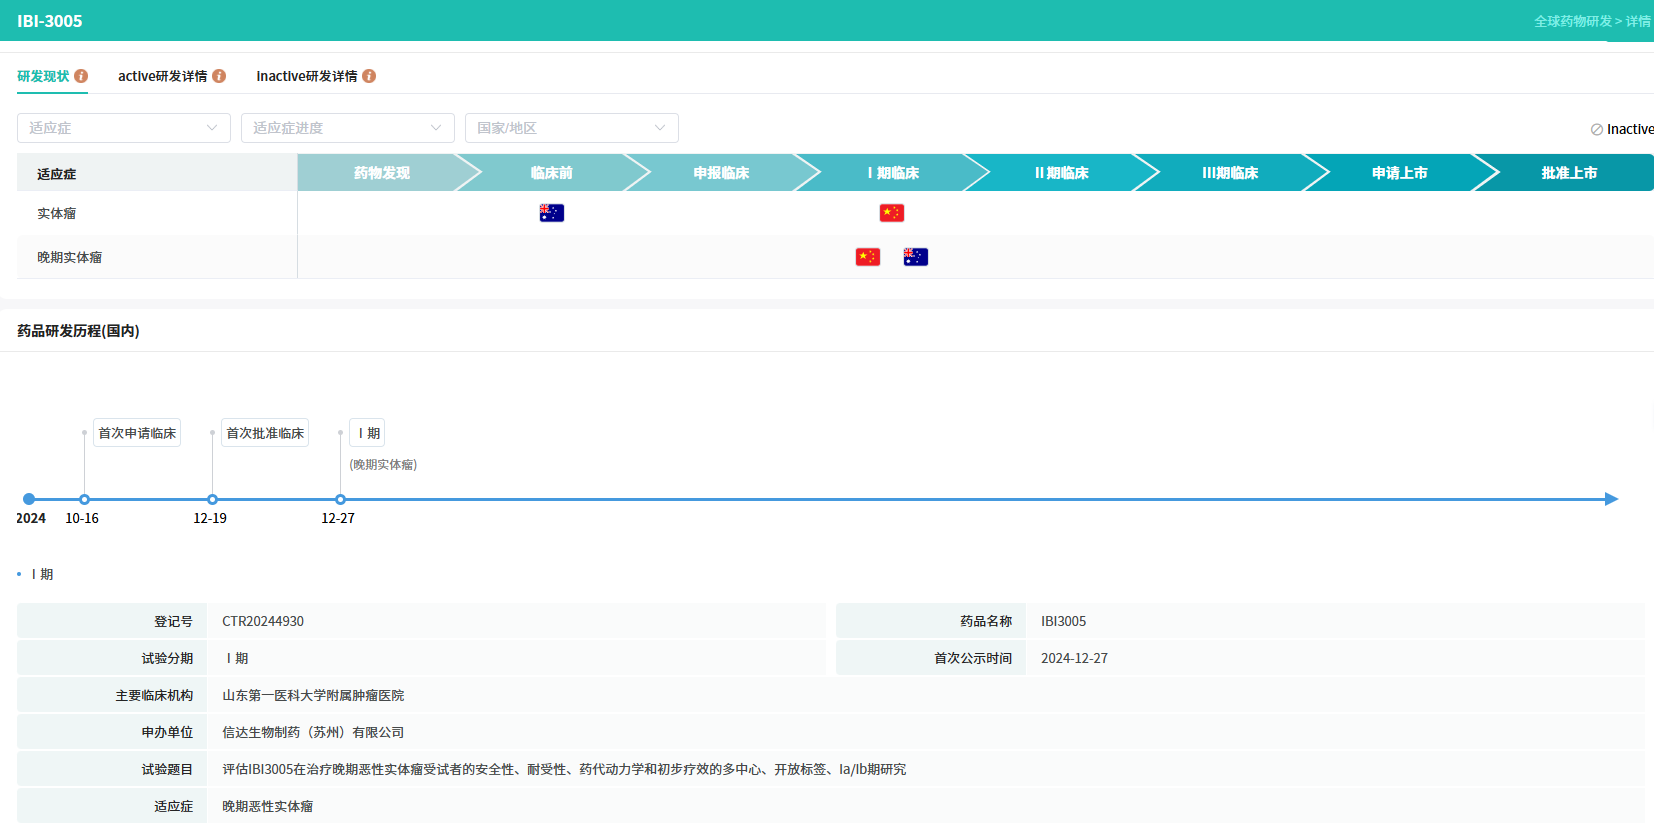The image size is (1654, 830).
Task: Click timeline marker at 10-16
Action: pyautogui.click(x=84, y=499)
